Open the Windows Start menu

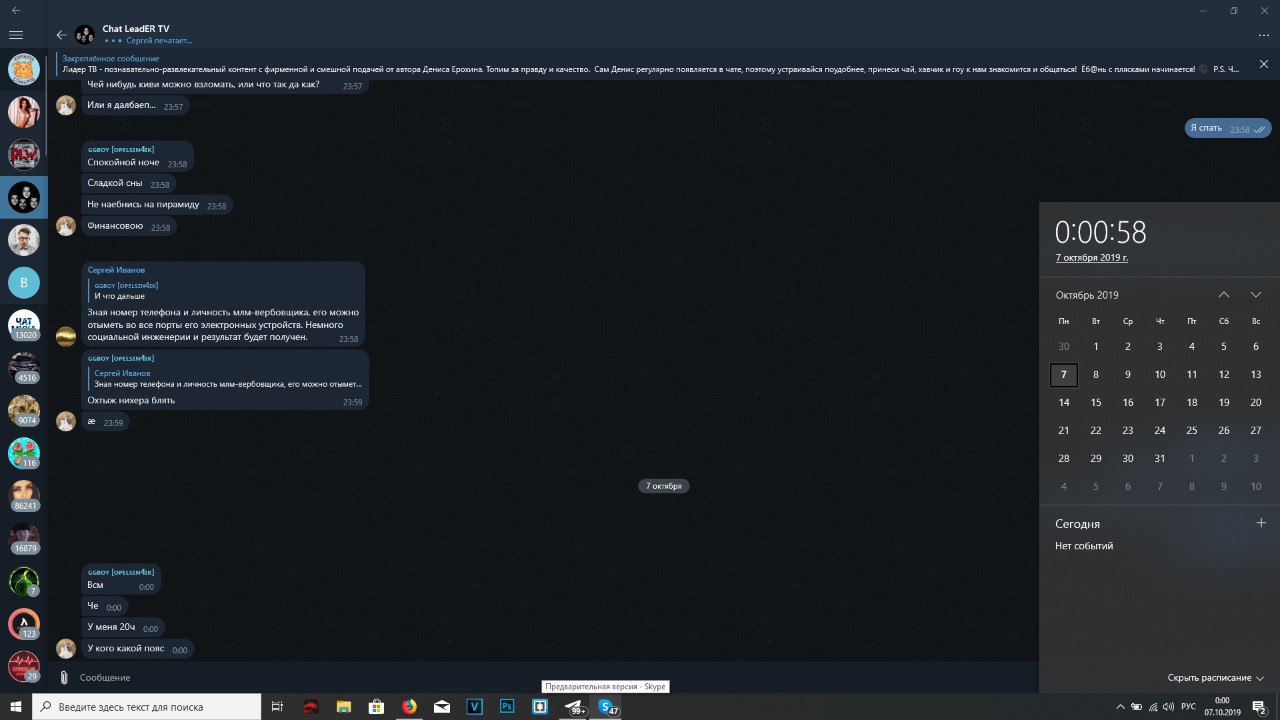[x=16, y=707]
